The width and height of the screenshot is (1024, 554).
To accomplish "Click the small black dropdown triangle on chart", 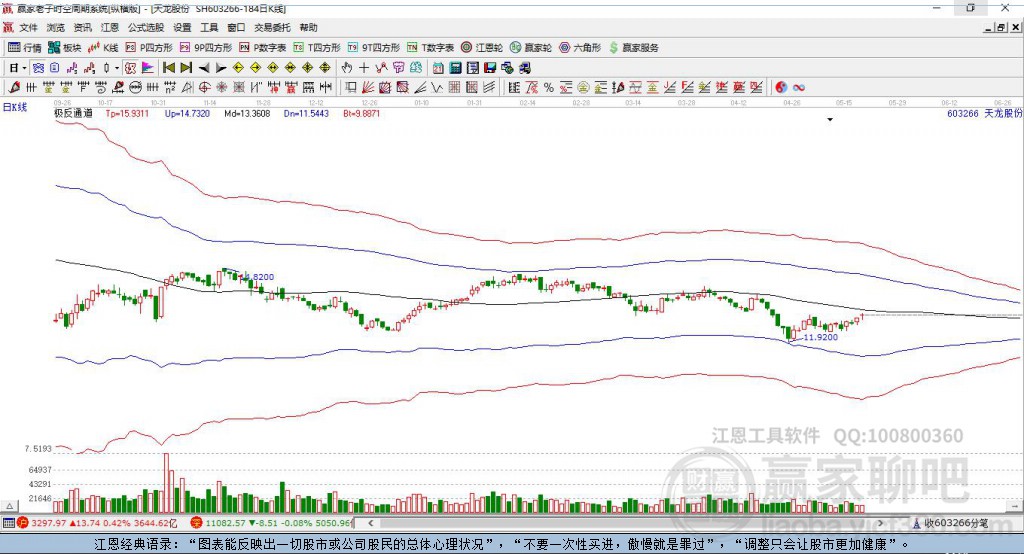I will 830,120.
